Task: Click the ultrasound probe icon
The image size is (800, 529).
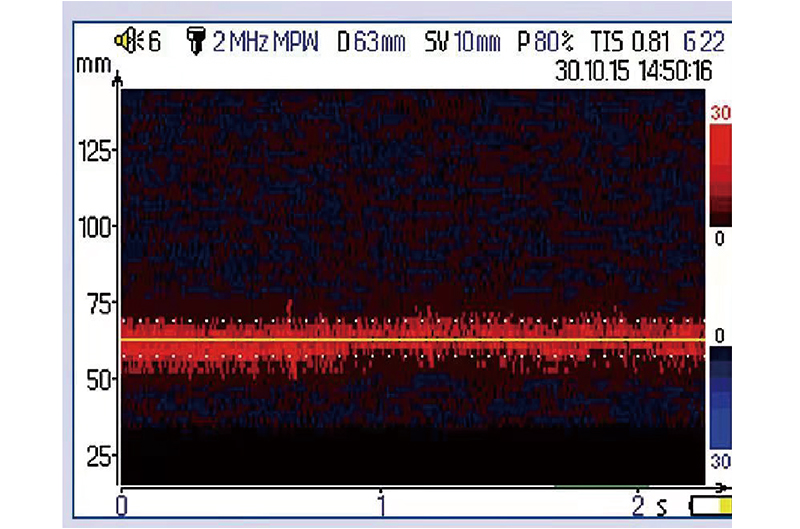Action: pos(195,42)
